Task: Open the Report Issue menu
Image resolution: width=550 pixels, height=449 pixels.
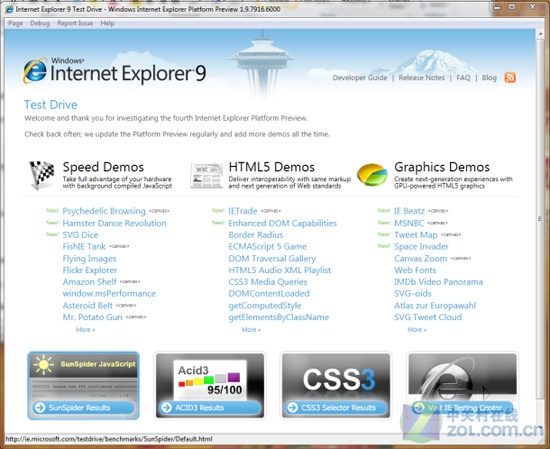Action: tap(75, 23)
